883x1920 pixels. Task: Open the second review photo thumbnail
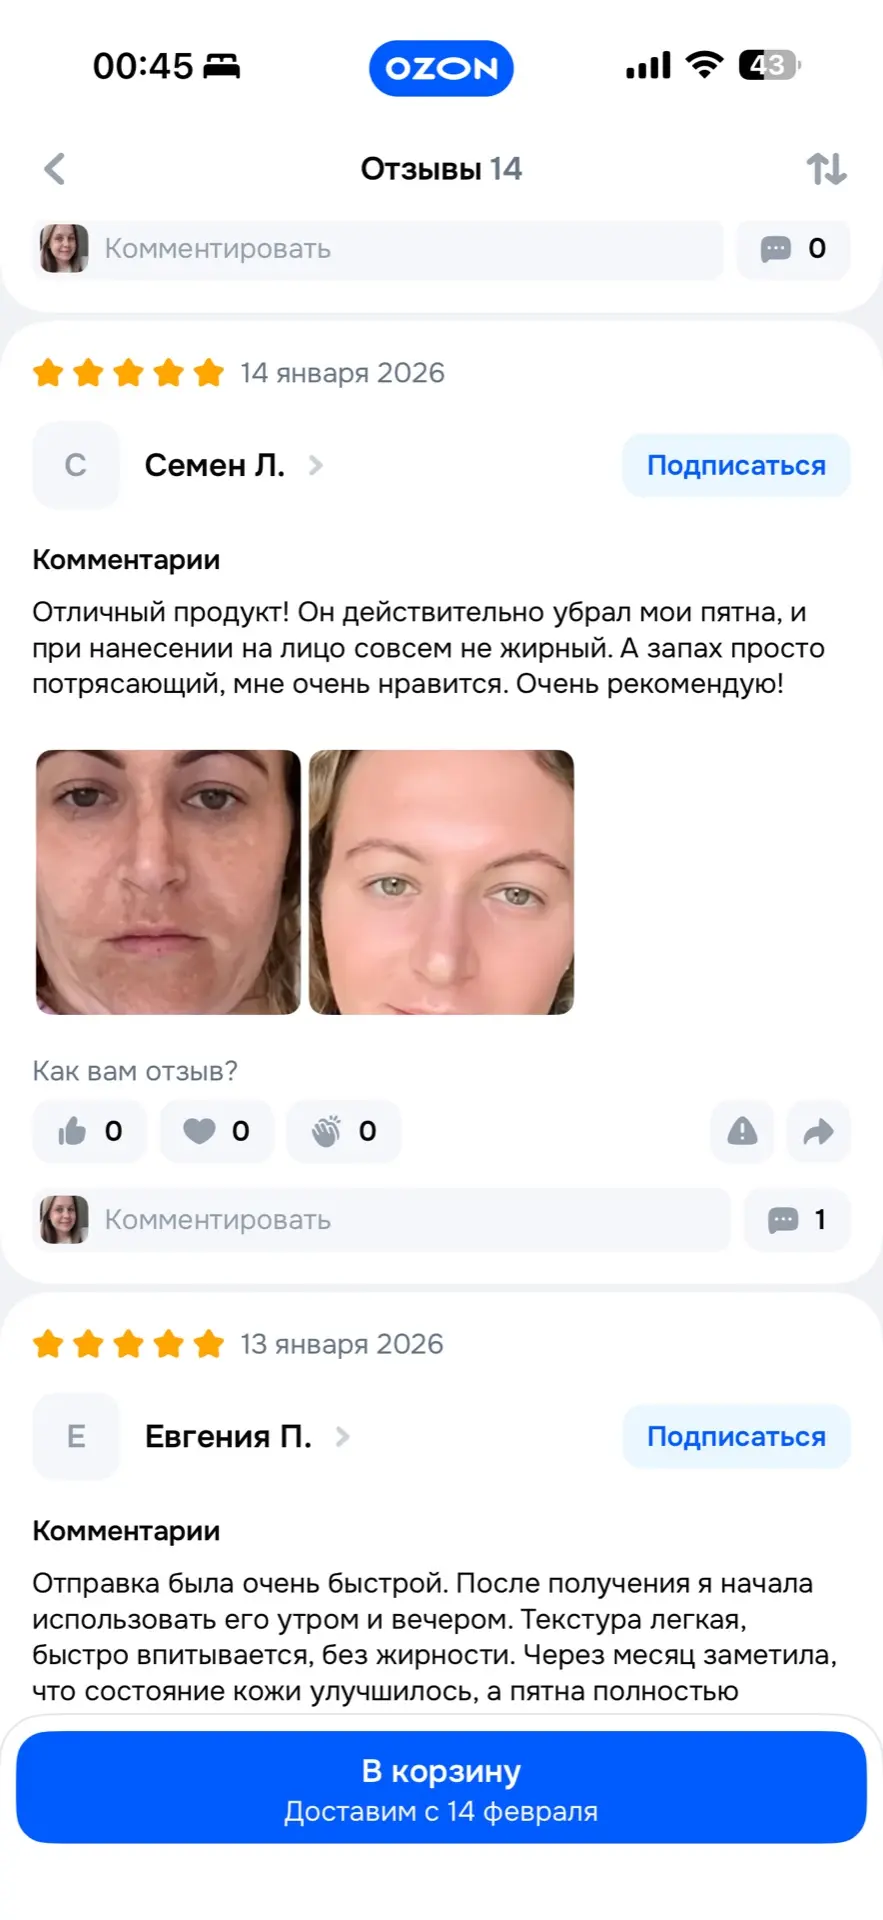pos(441,883)
